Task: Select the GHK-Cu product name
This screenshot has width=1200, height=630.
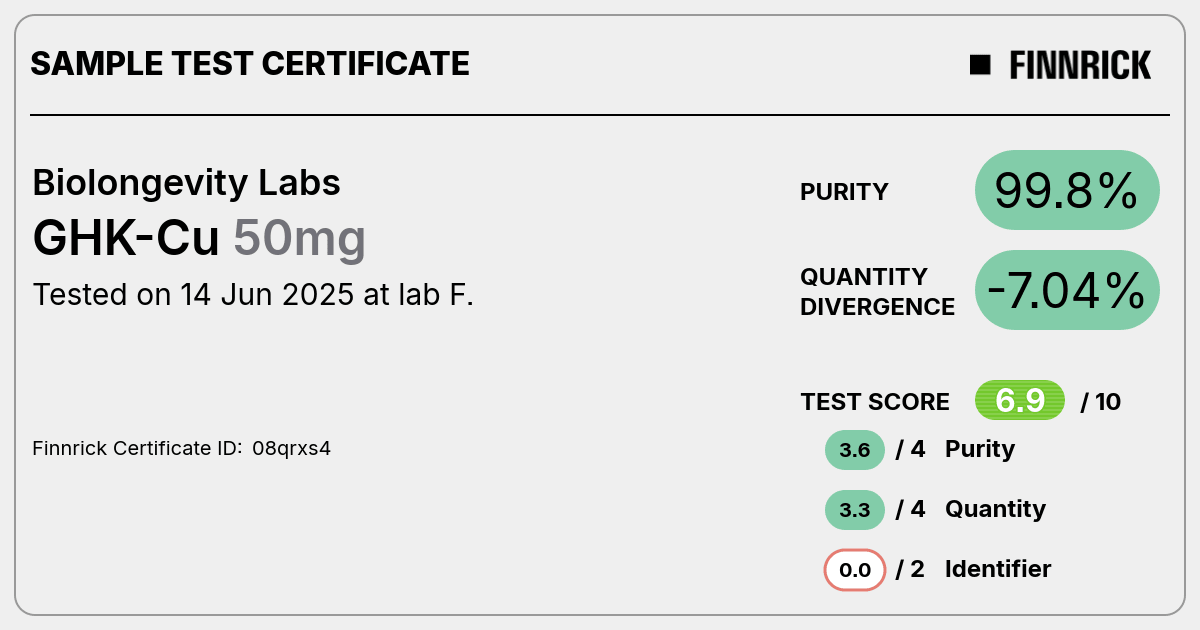Action: coord(126,239)
